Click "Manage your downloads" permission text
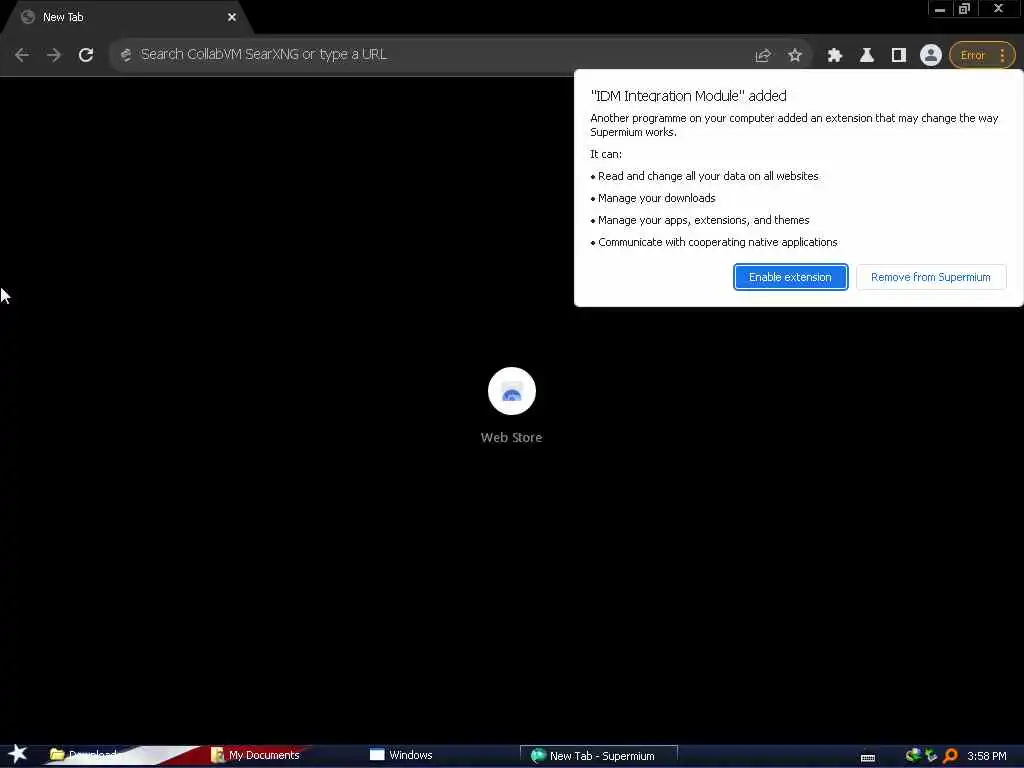 tap(656, 198)
